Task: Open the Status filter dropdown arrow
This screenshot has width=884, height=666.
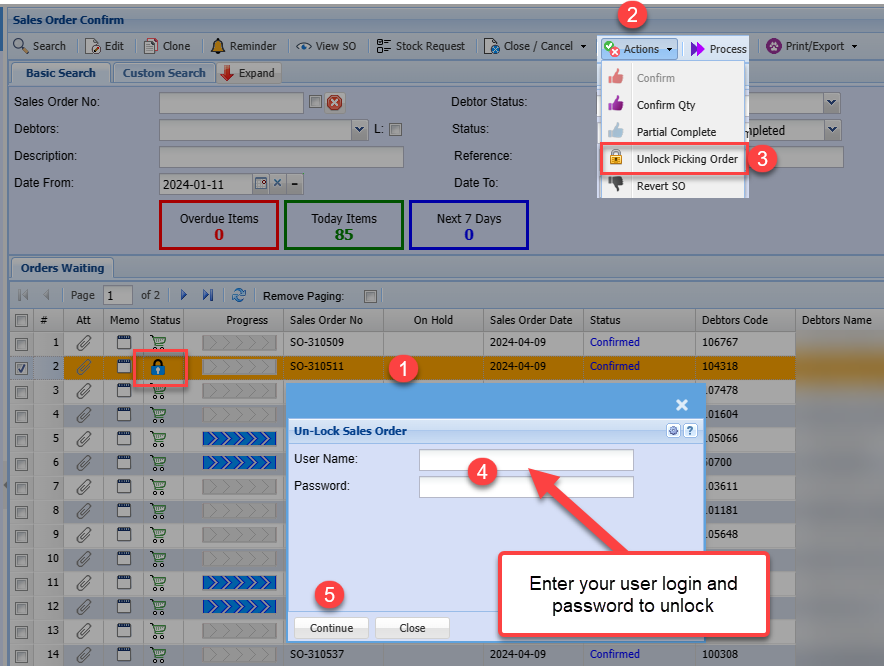Action: click(832, 130)
